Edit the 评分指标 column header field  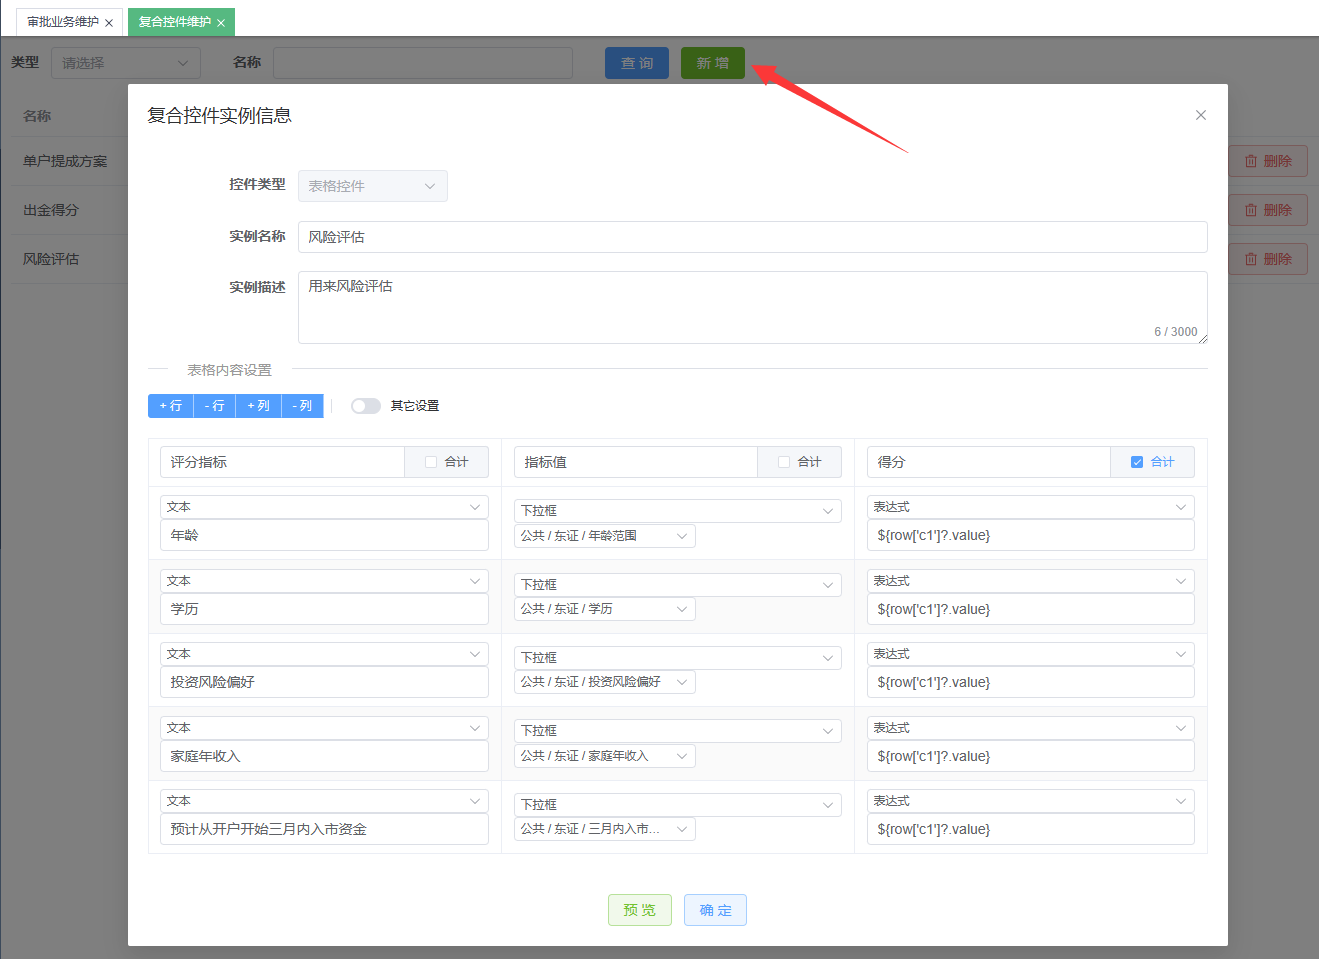coord(282,462)
